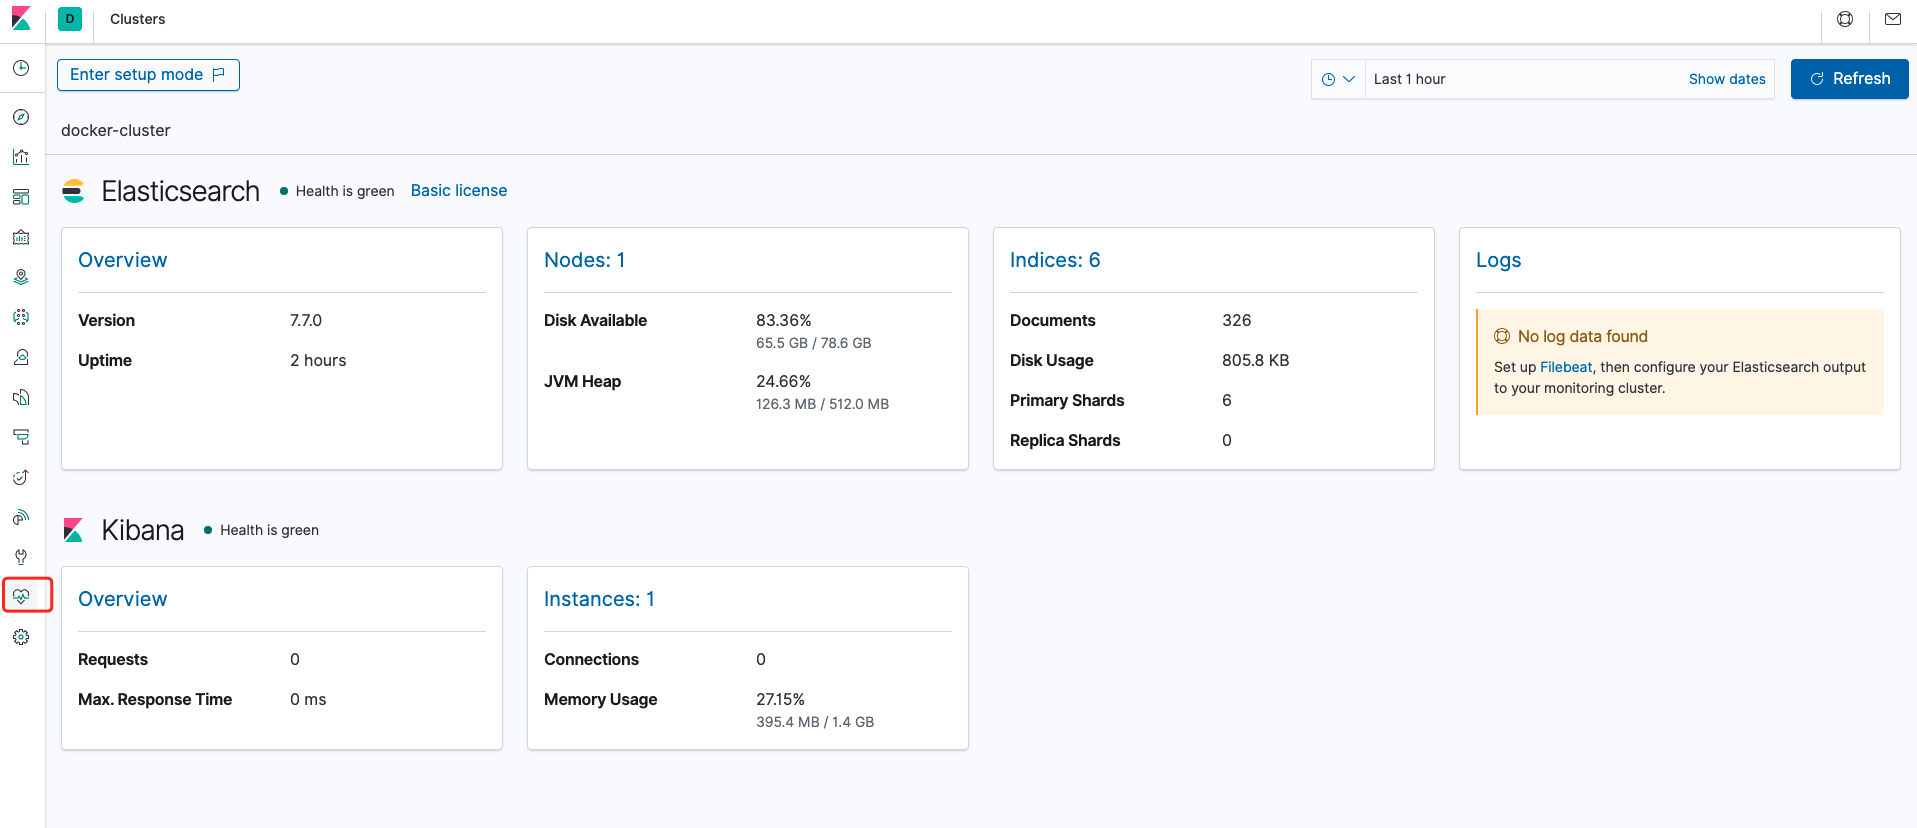1917x828 pixels.
Task: Click the Clusters breadcrumb
Action: (138, 19)
